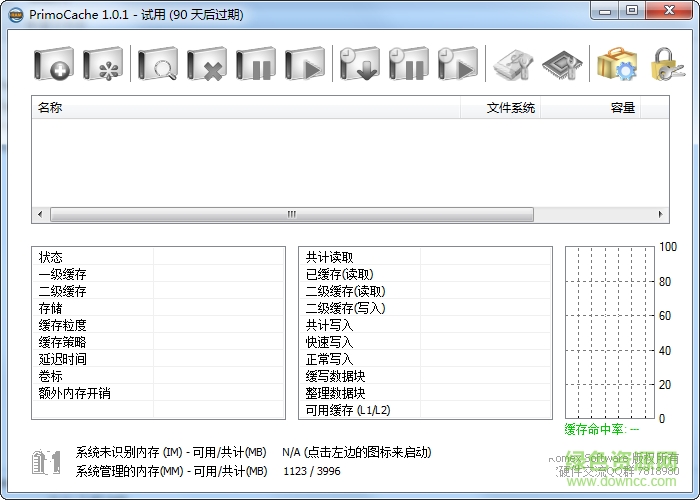Screen dimensions: 700x500
Task: Click the flush deferred write down-arrow icon
Action: (x=358, y=66)
